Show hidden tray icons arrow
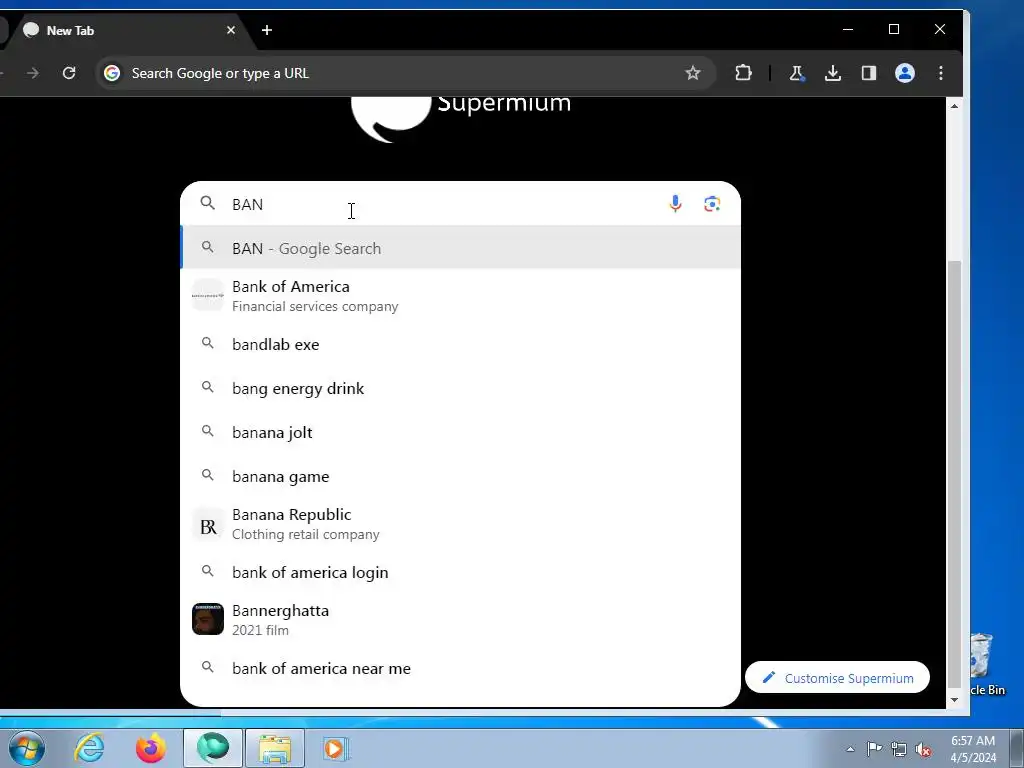Viewport: 1024px width, 768px height. 850,749
